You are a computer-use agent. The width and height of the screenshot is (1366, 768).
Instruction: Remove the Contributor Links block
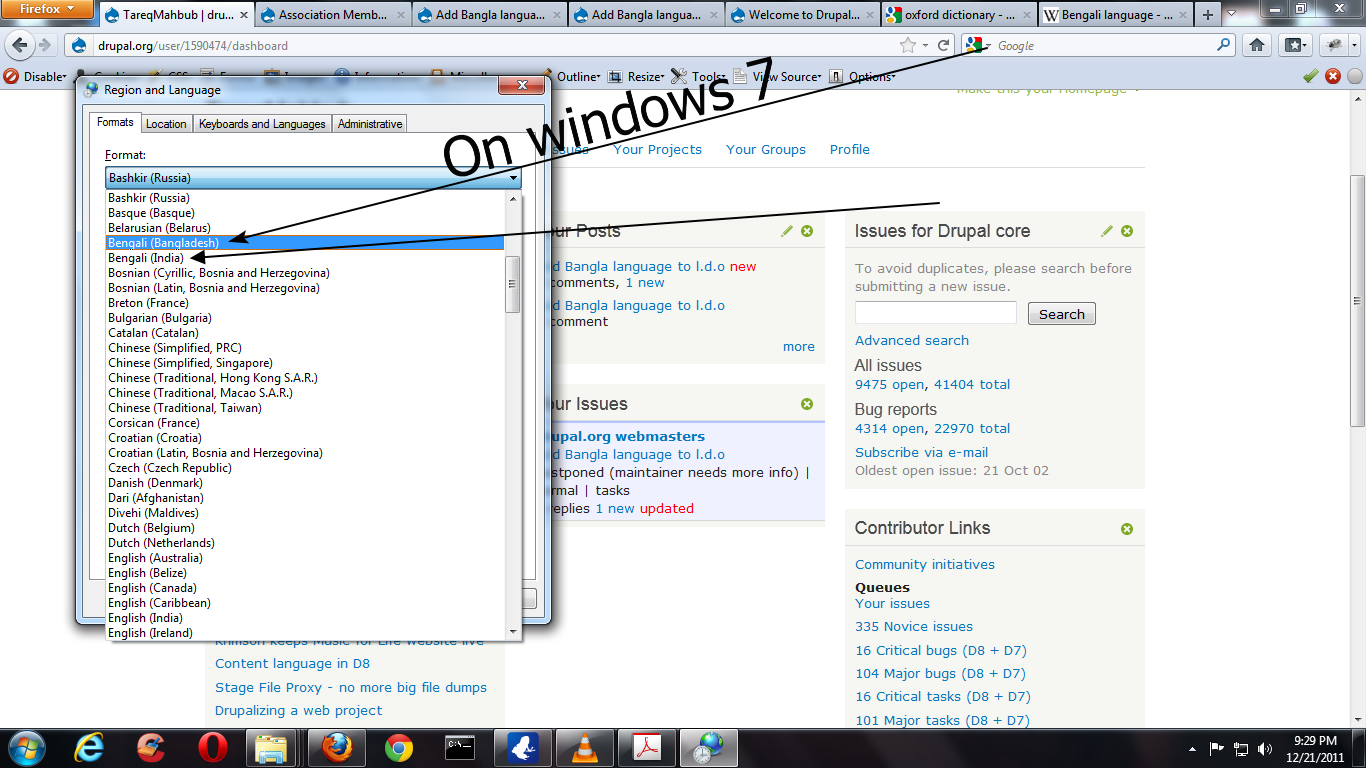1127,528
